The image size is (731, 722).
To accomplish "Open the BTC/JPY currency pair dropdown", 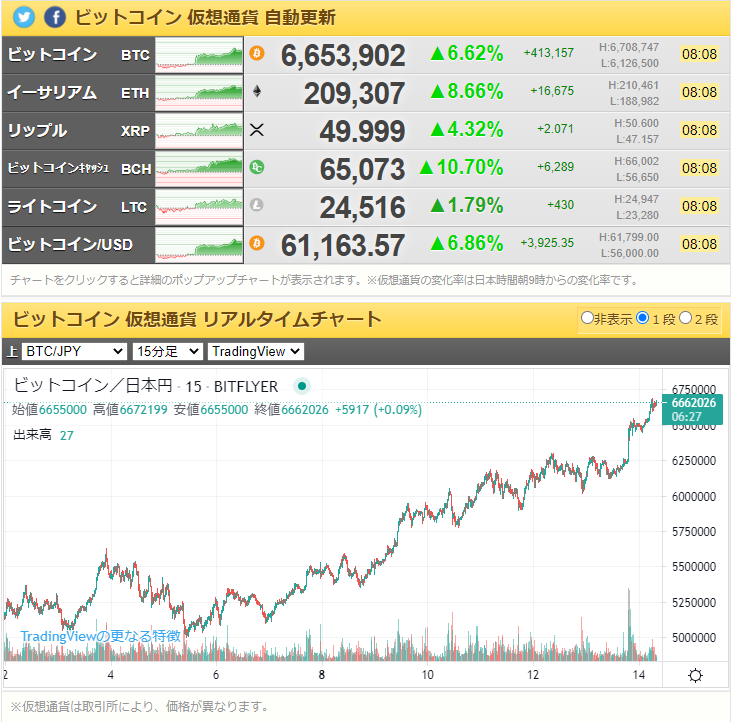I will (x=74, y=351).
